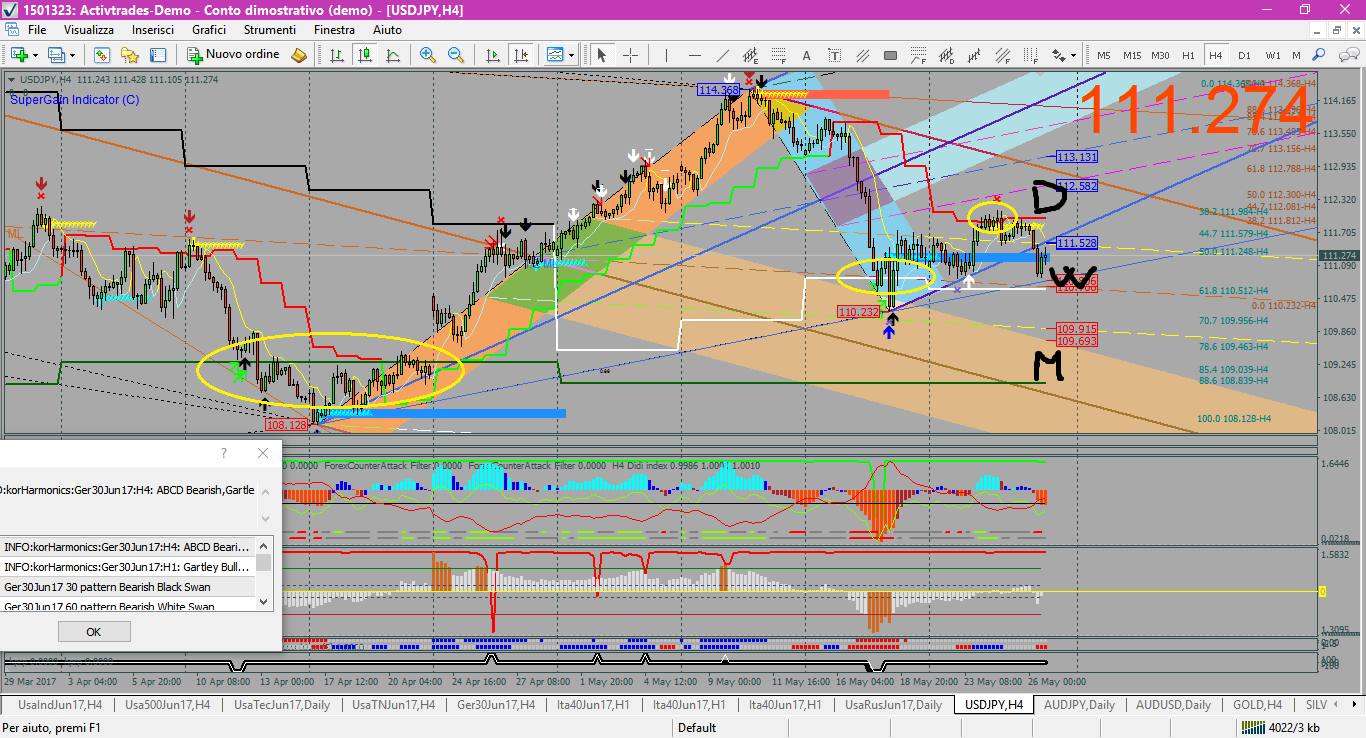Screen dimensions: 1366x738
Task: Open the Strumenti menu
Action: 270,30
